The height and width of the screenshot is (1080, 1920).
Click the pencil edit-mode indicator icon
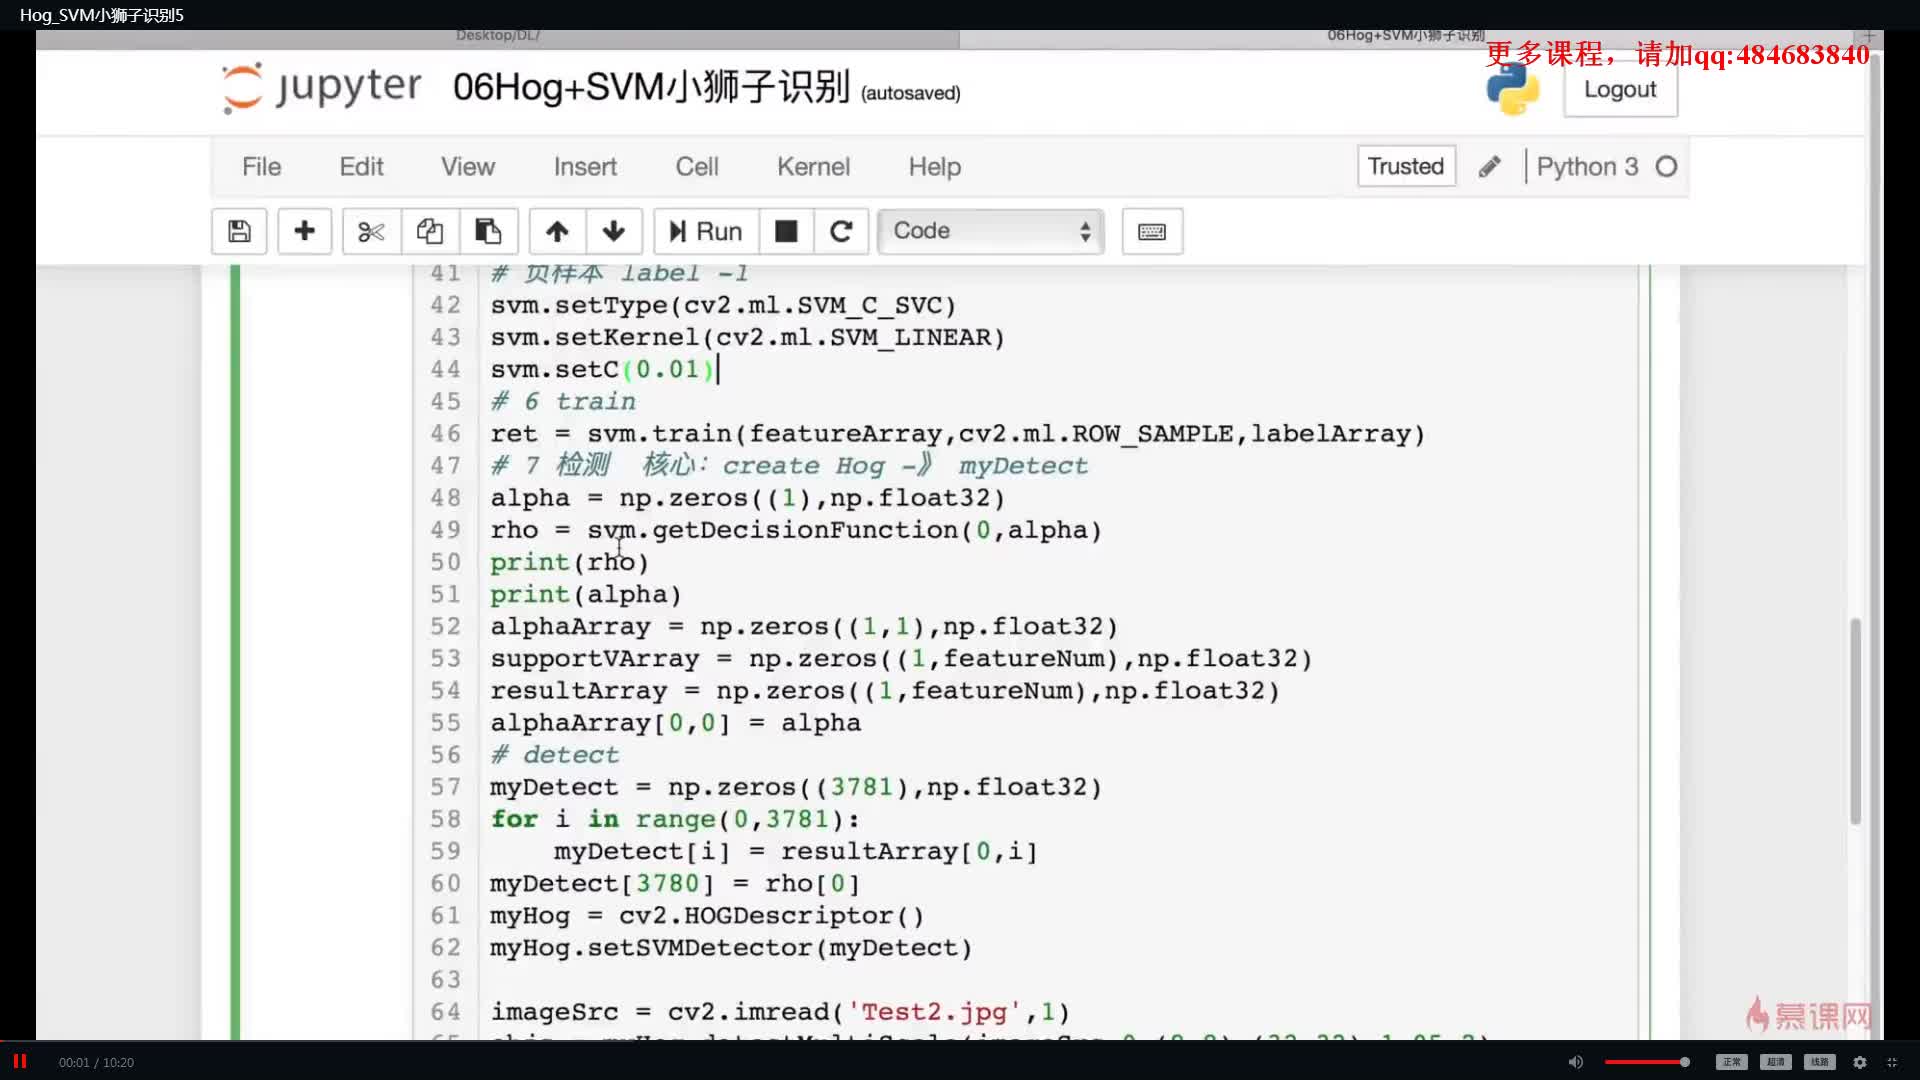coord(1489,167)
